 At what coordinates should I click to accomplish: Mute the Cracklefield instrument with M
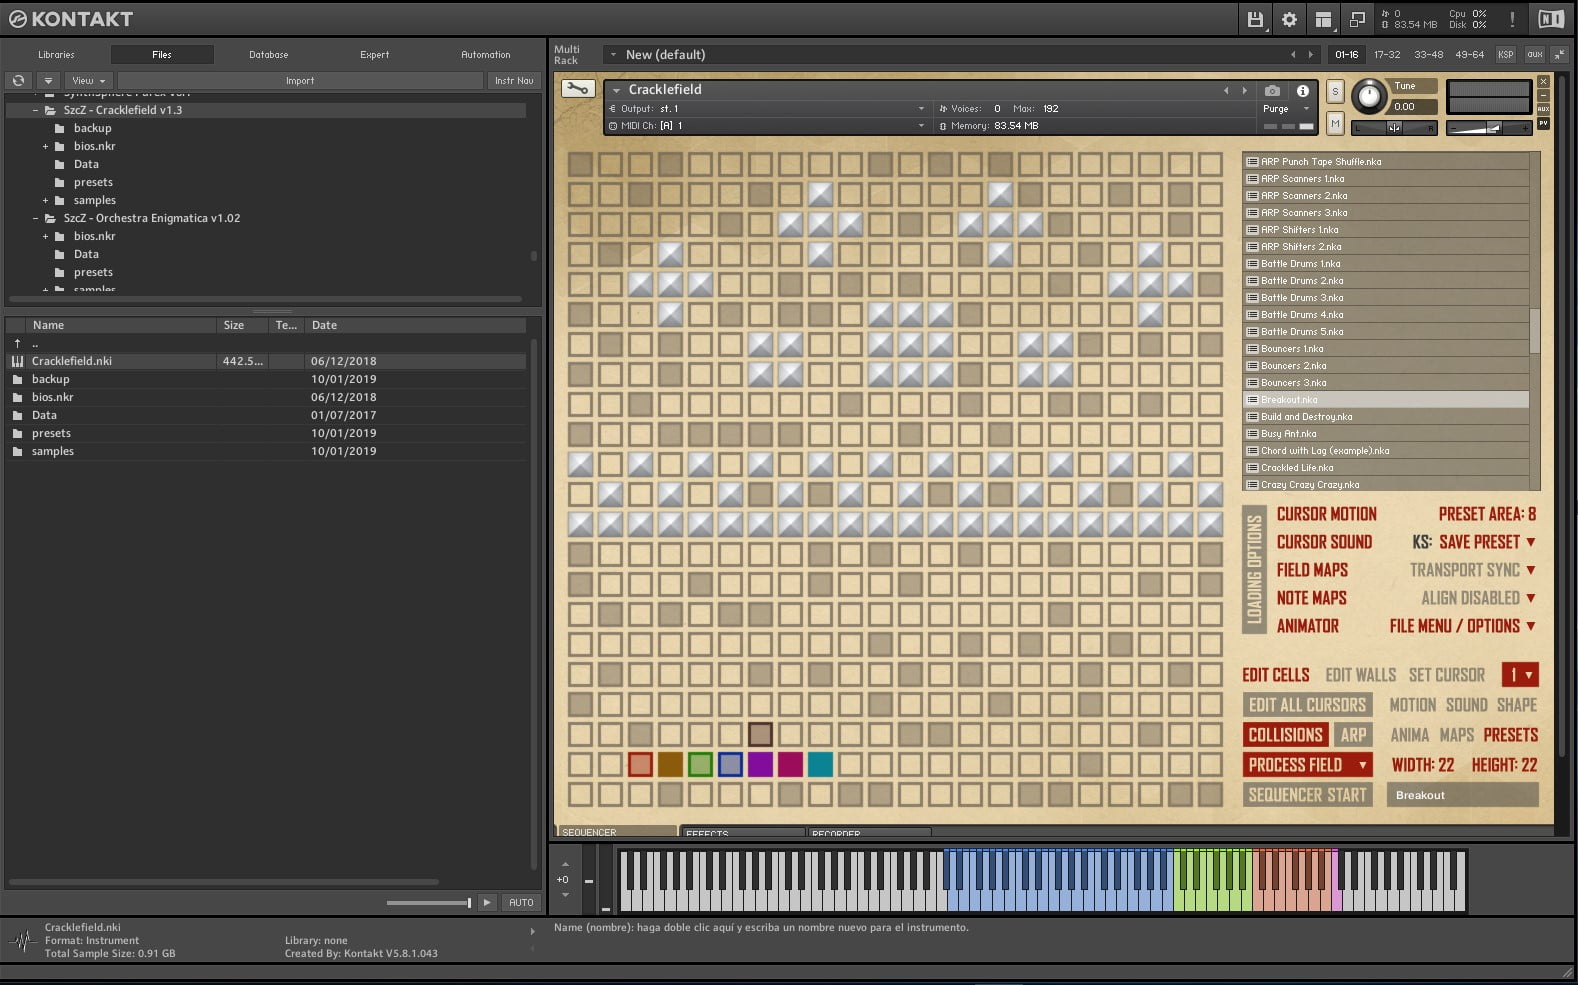tap(1334, 122)
